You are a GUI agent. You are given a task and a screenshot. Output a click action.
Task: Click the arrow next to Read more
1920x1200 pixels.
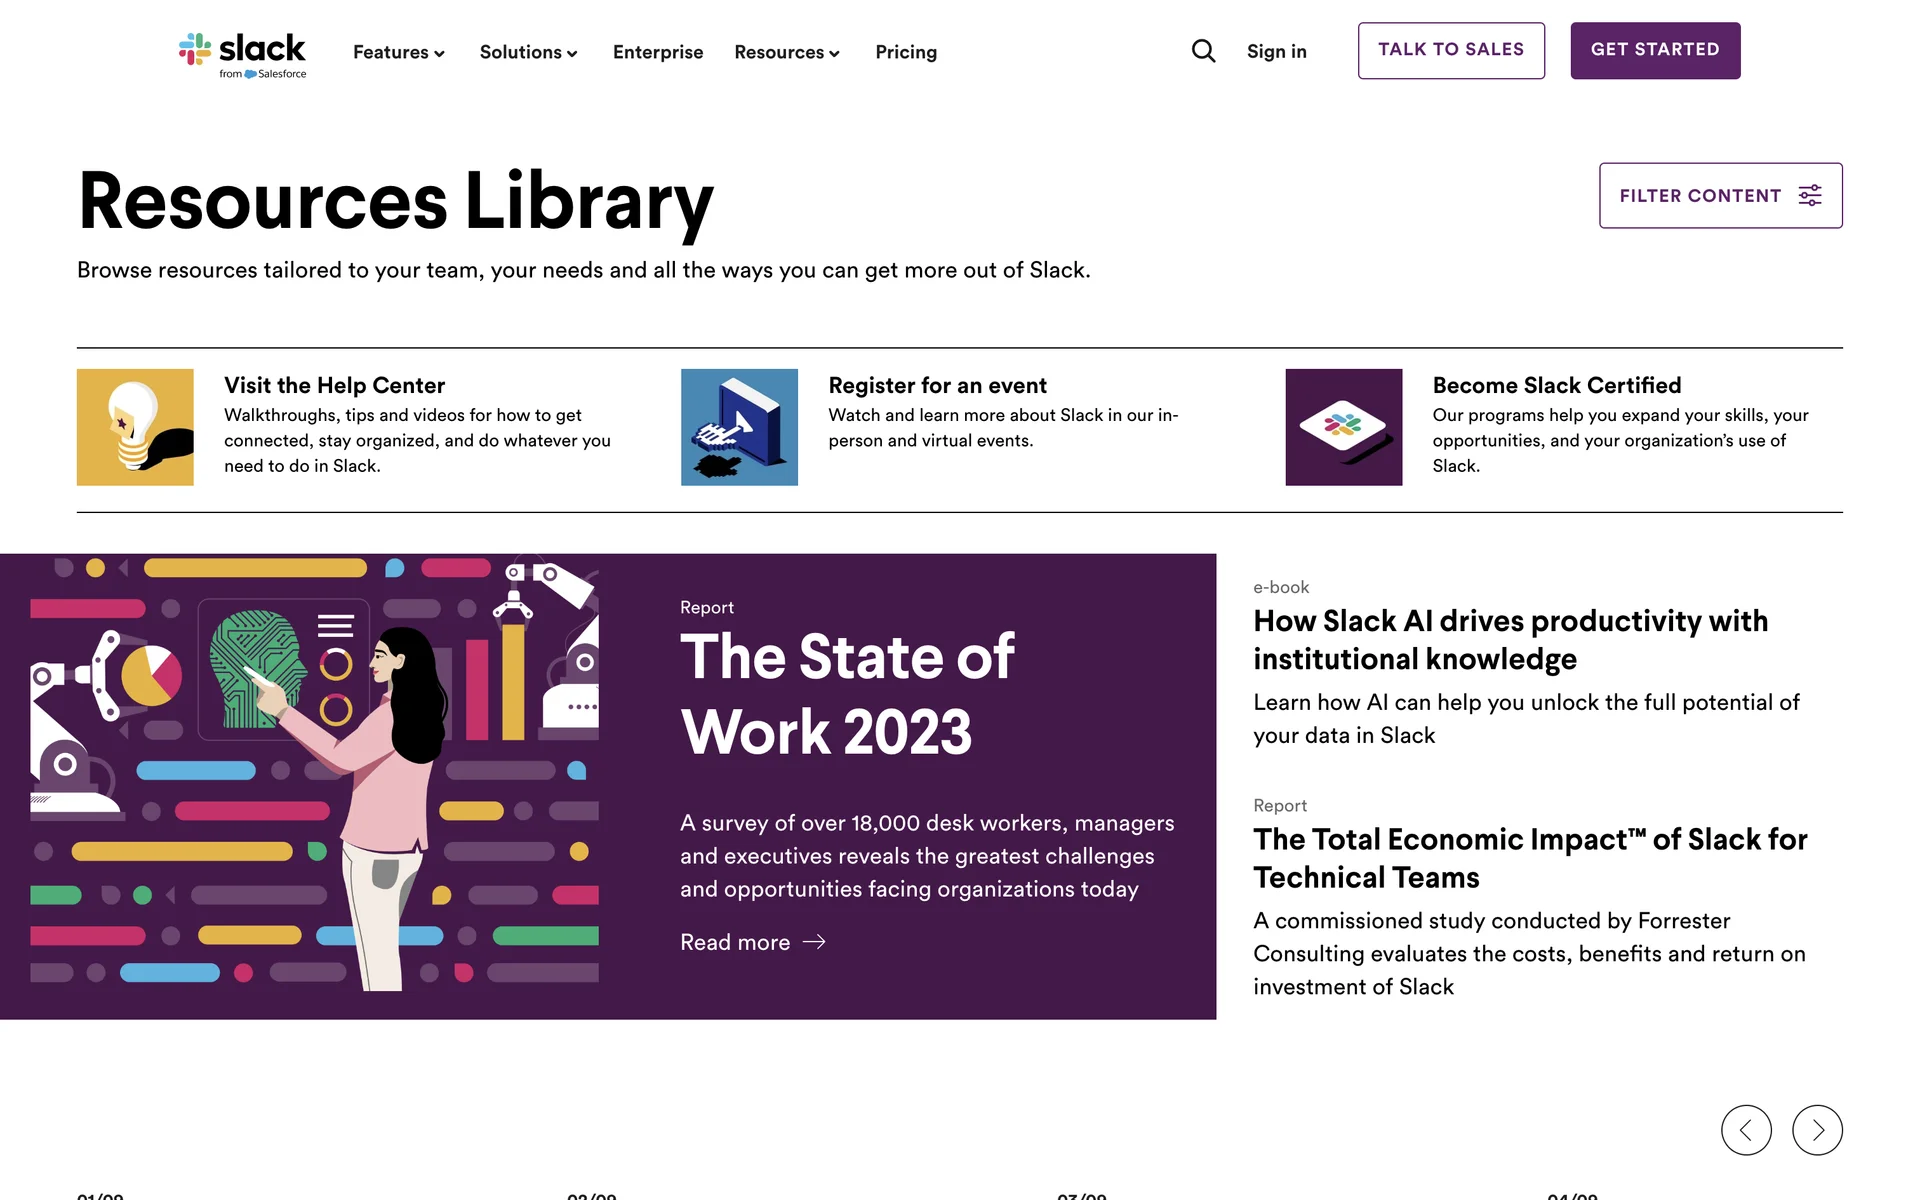coord(814,942)
